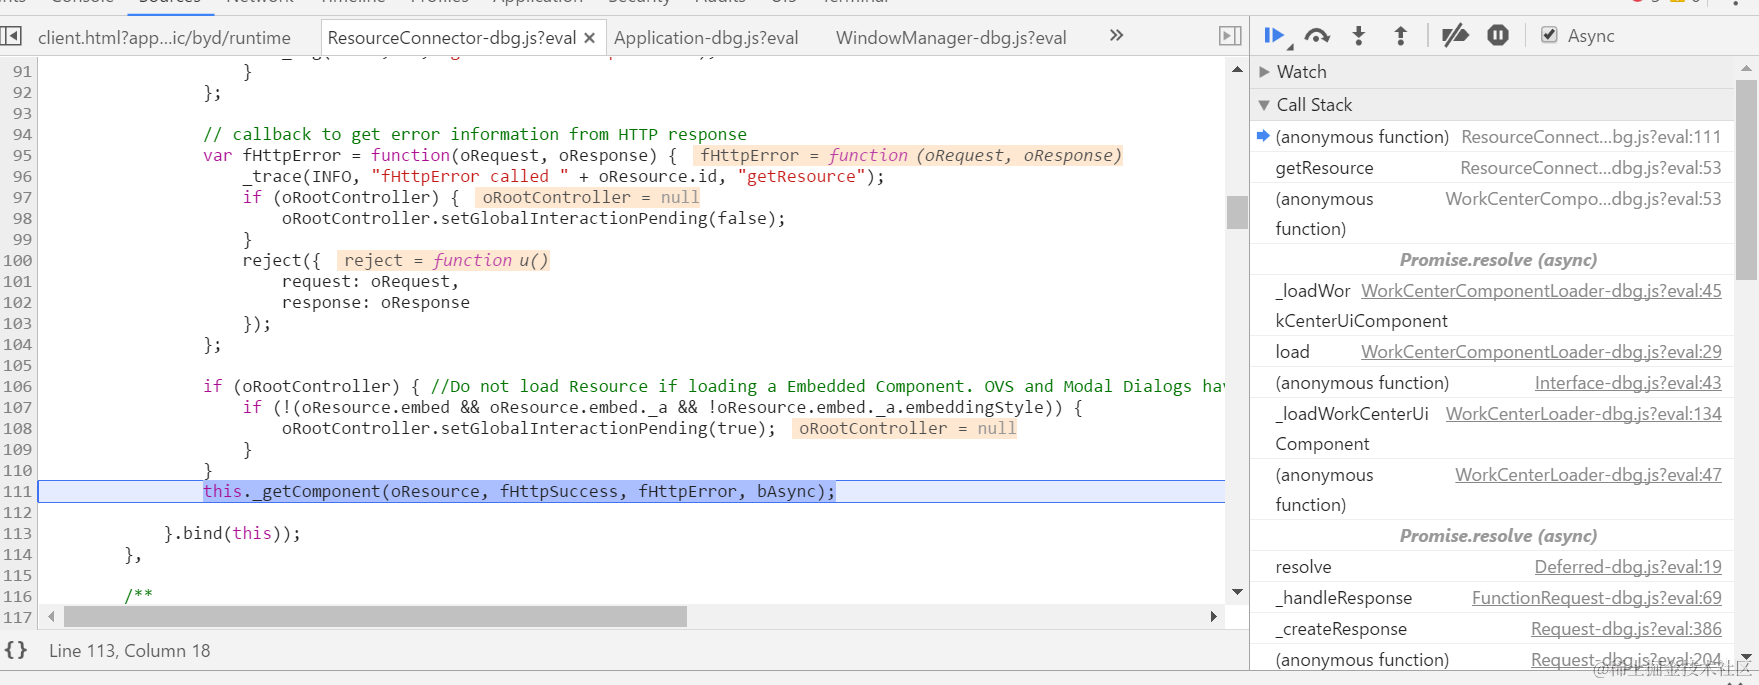The height and width of the screenshot is (685, 1759).
Task: Open Interface-dbg.js?eval:43 link
Action: click(x=1628, y=383)
